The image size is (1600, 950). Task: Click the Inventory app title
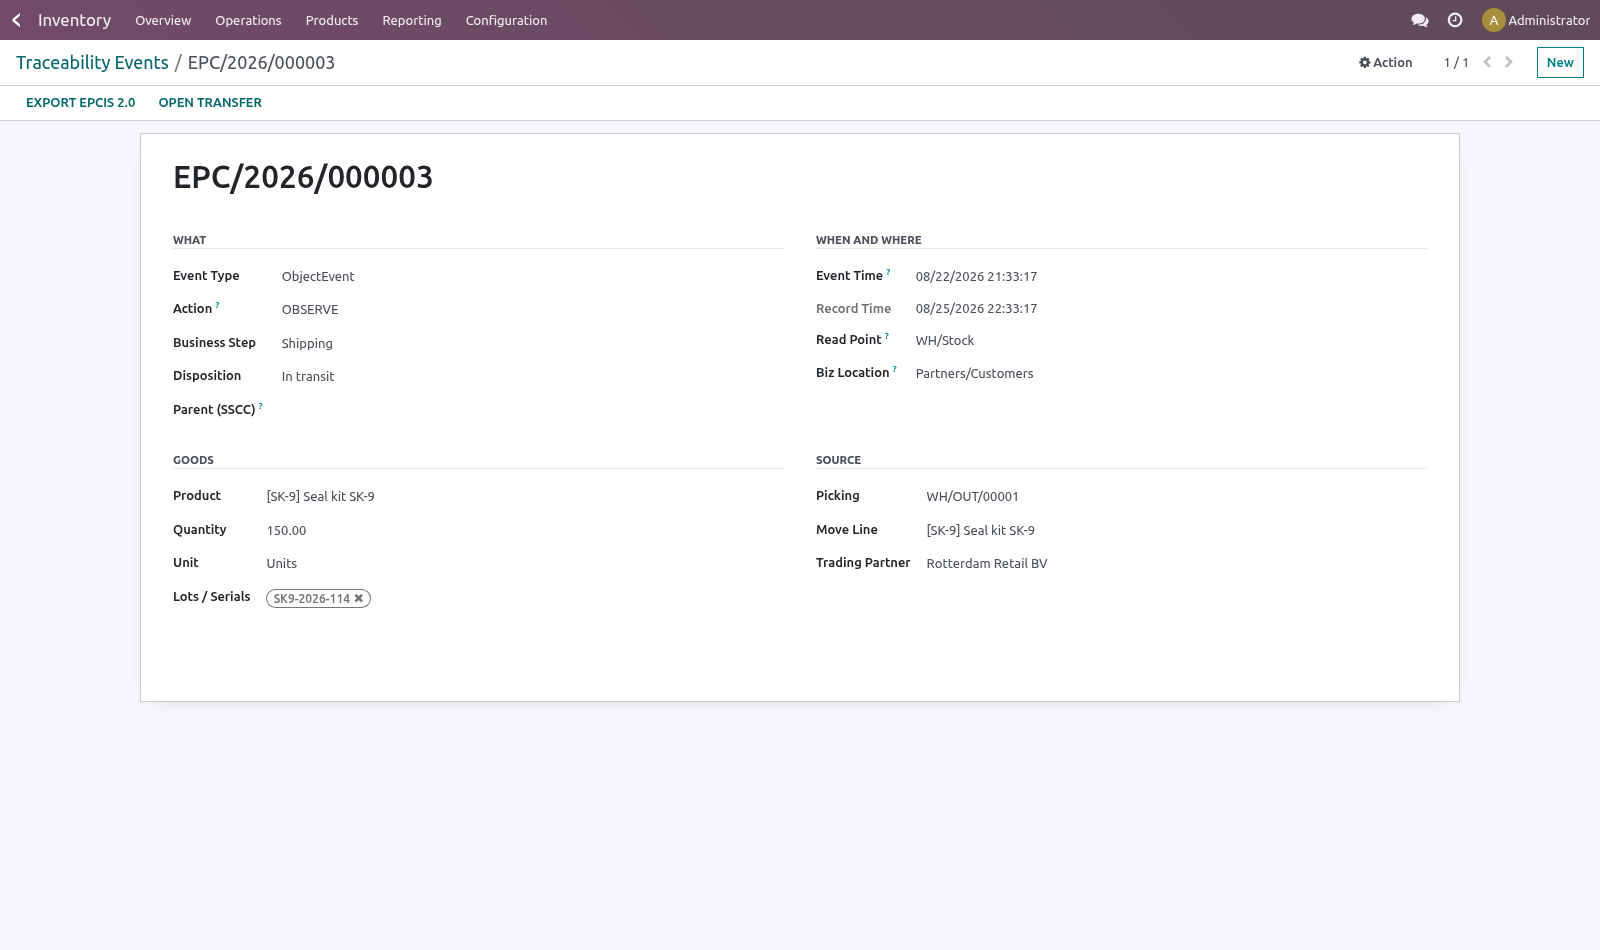point(74,20)
